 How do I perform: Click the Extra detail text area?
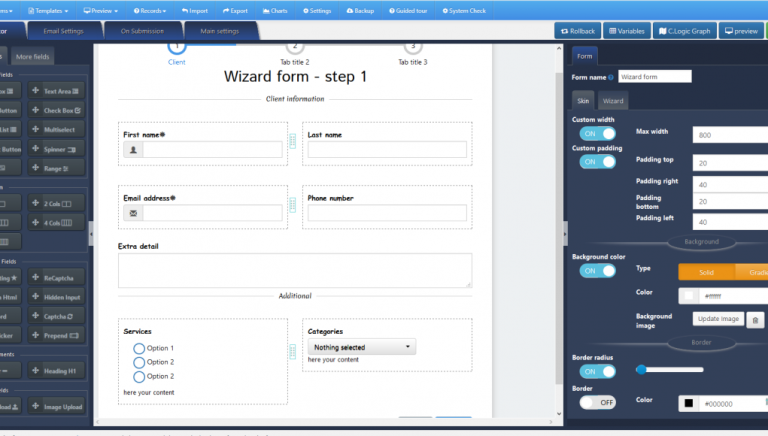point(295,270)
